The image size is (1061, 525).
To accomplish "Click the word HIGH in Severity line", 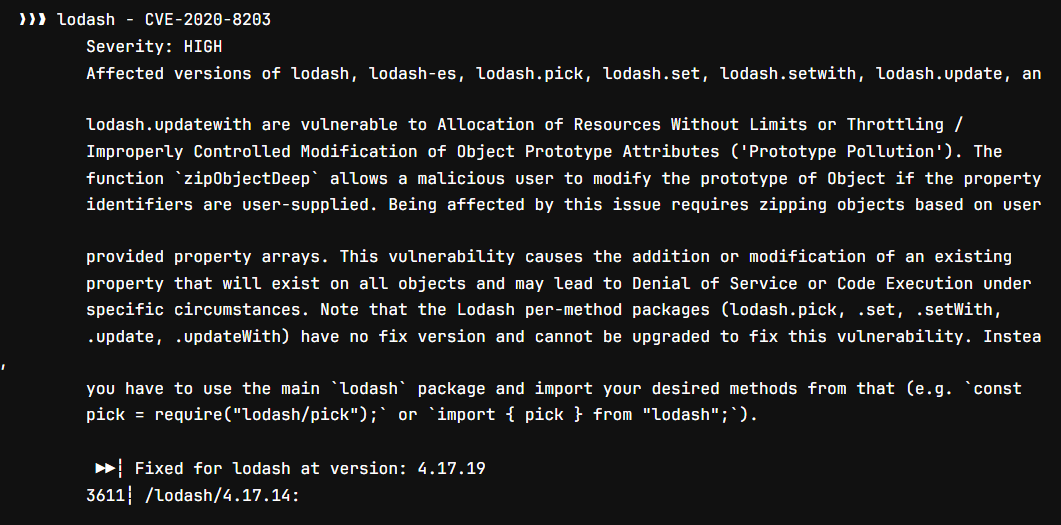I will 203,46.
